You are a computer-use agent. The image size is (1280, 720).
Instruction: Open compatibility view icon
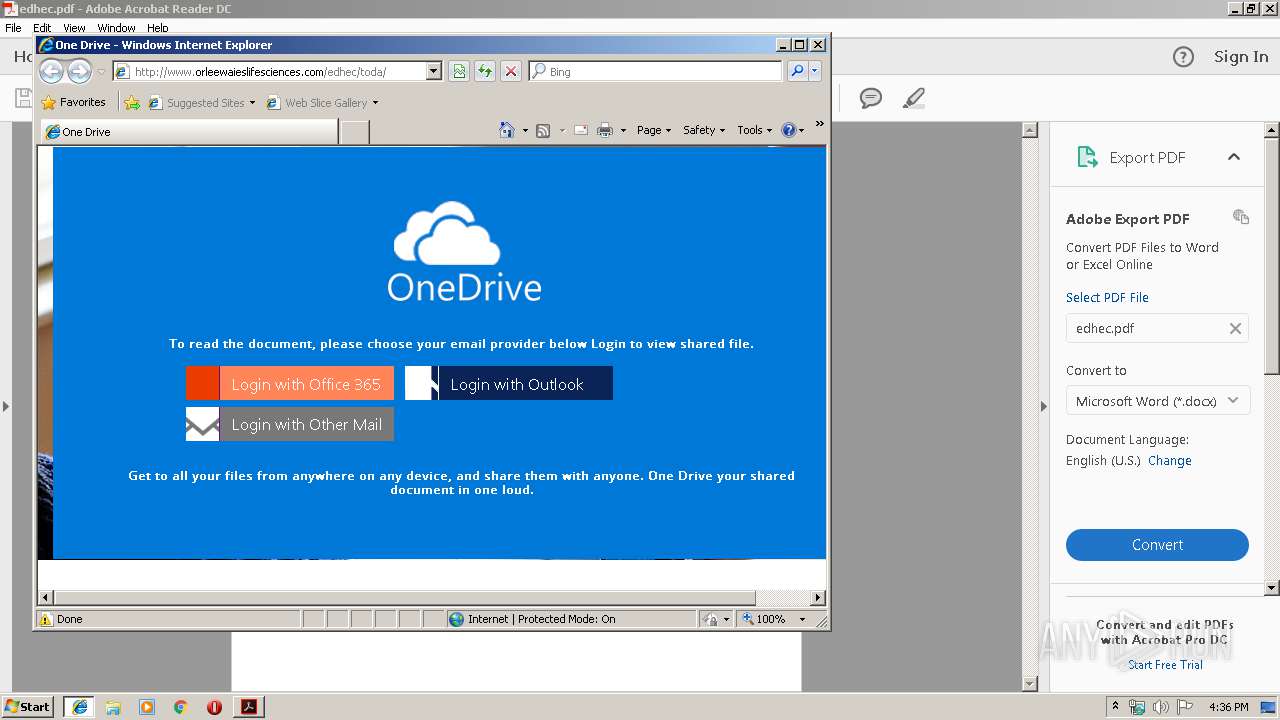(459, 71)
